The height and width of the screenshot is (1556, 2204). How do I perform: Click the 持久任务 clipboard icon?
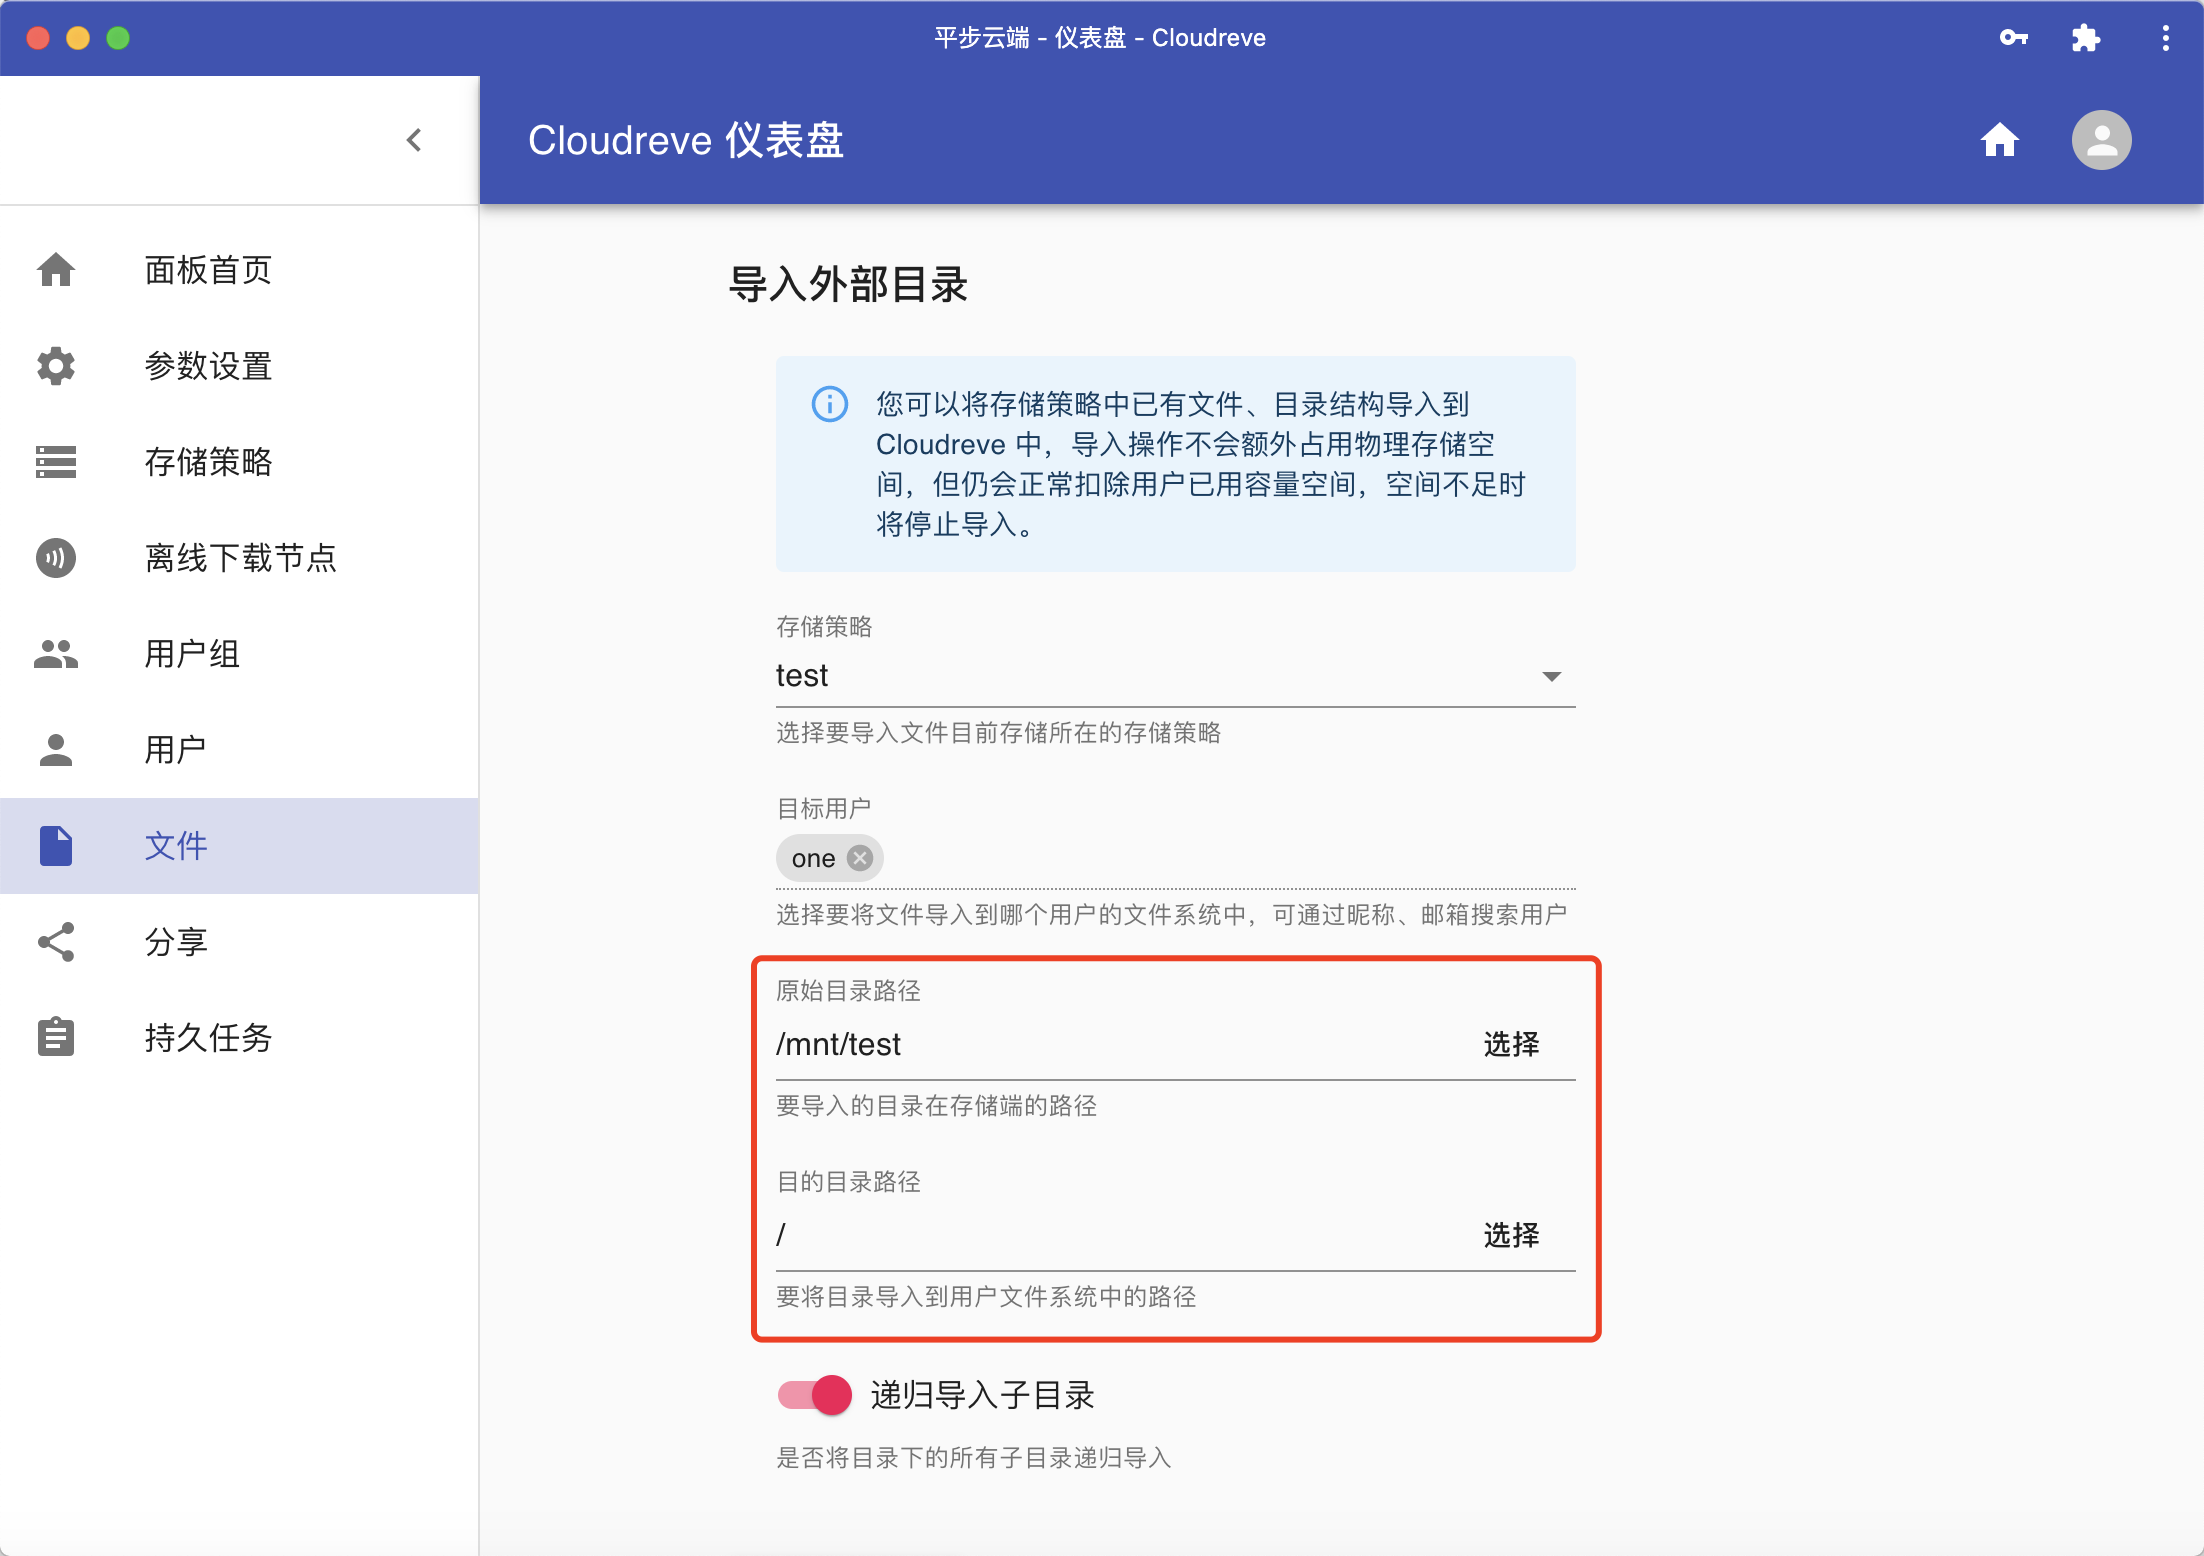click(x=55, y=1037)
